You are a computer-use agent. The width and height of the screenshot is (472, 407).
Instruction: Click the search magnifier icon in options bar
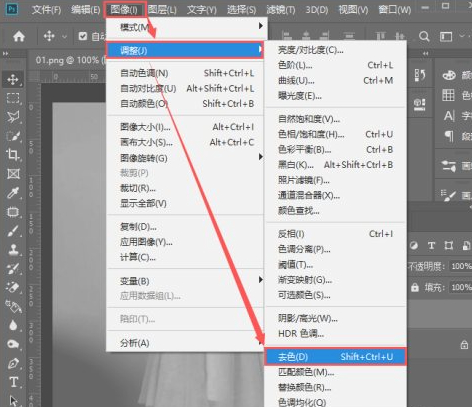pyautogui.click(x=424, y=36)
